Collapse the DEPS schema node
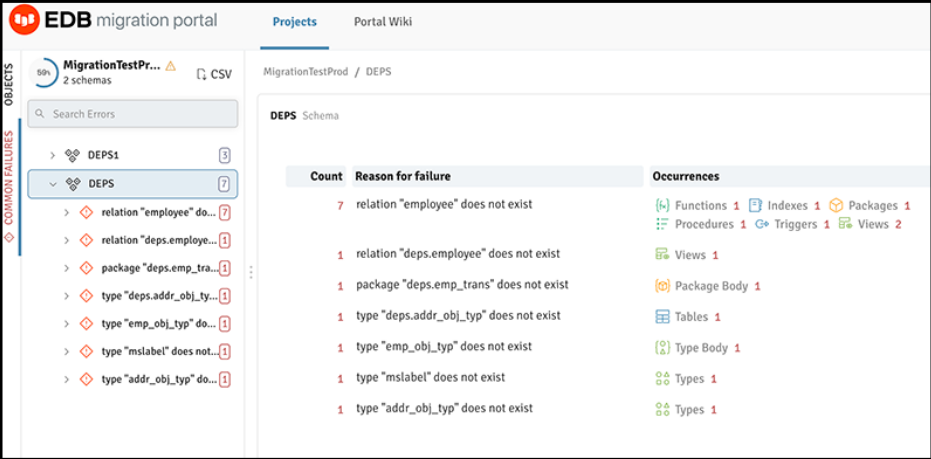This screenshot has height=459, width=931. coord(53,184)
